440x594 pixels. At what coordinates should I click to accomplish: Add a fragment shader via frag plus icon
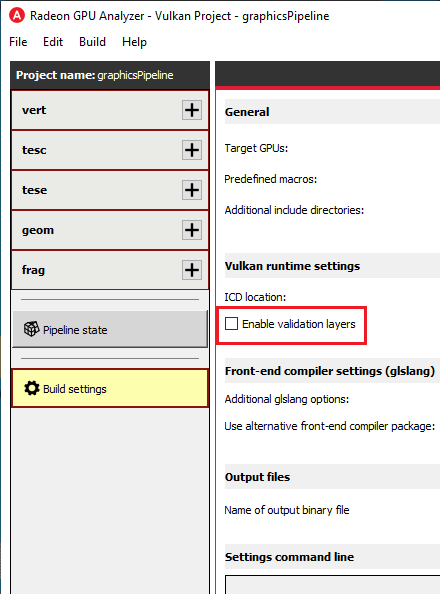192,270
